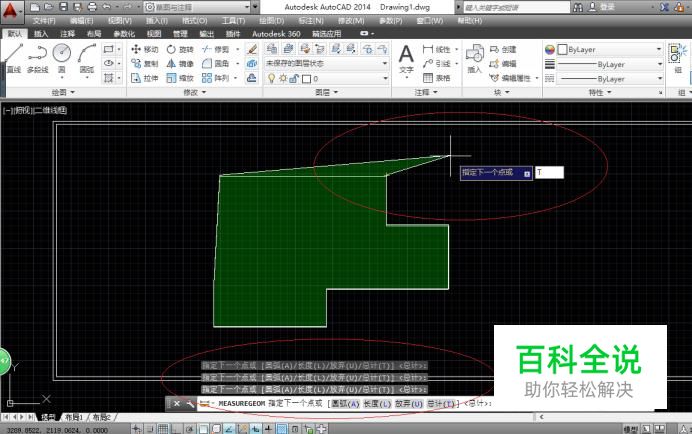Click the Save icon in quick access toolbar

[63, 7]
